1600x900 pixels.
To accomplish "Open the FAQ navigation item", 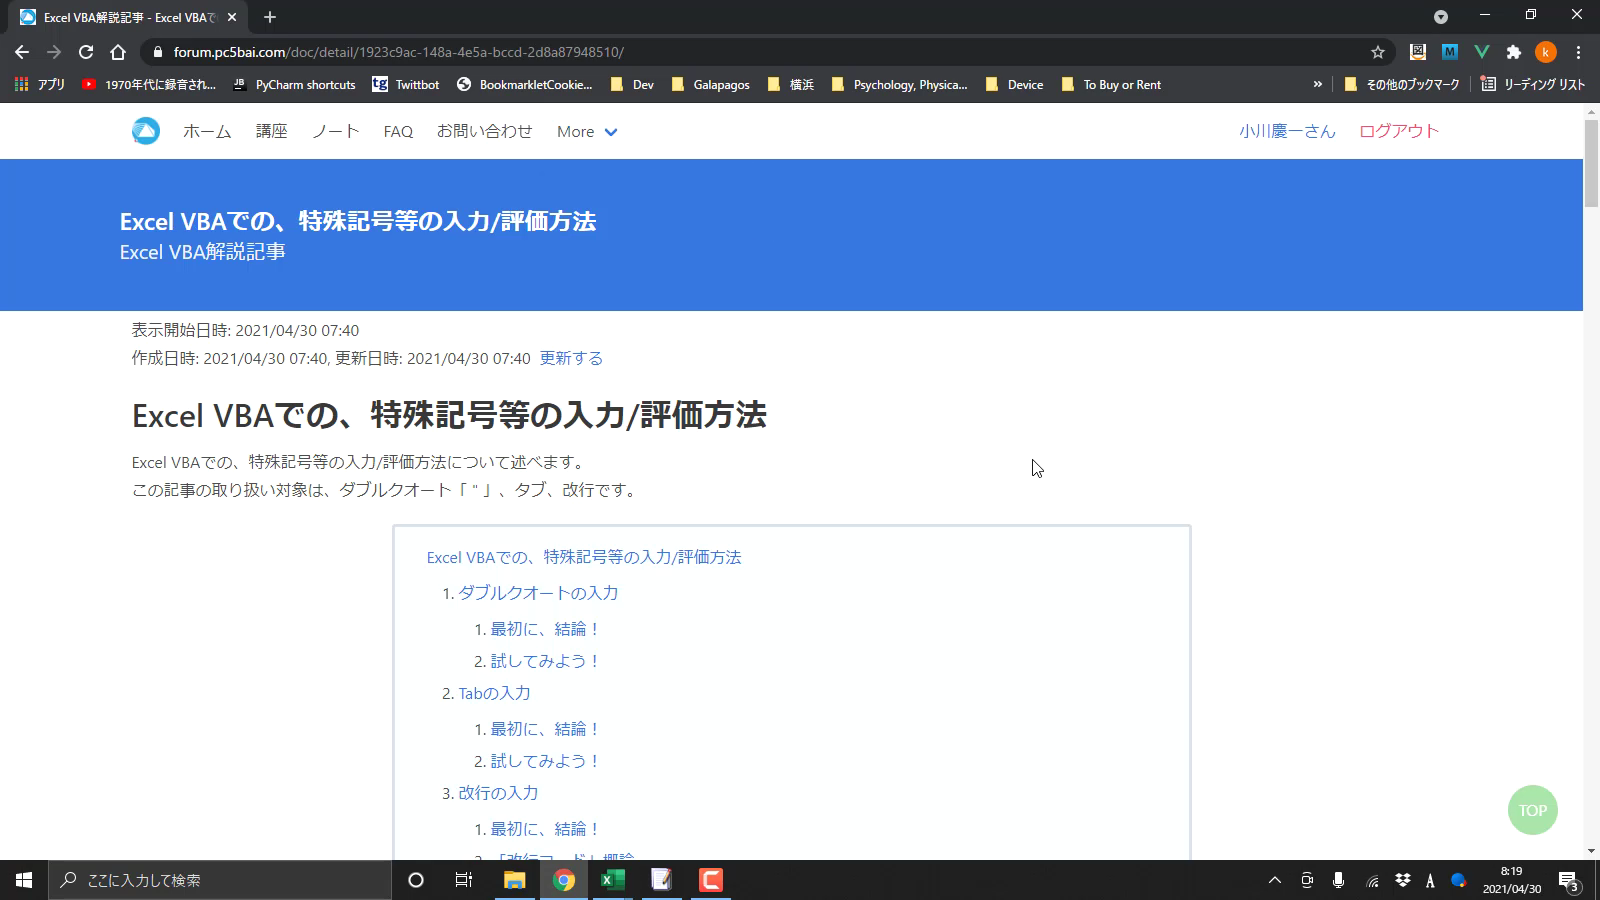I will point(398,132).
